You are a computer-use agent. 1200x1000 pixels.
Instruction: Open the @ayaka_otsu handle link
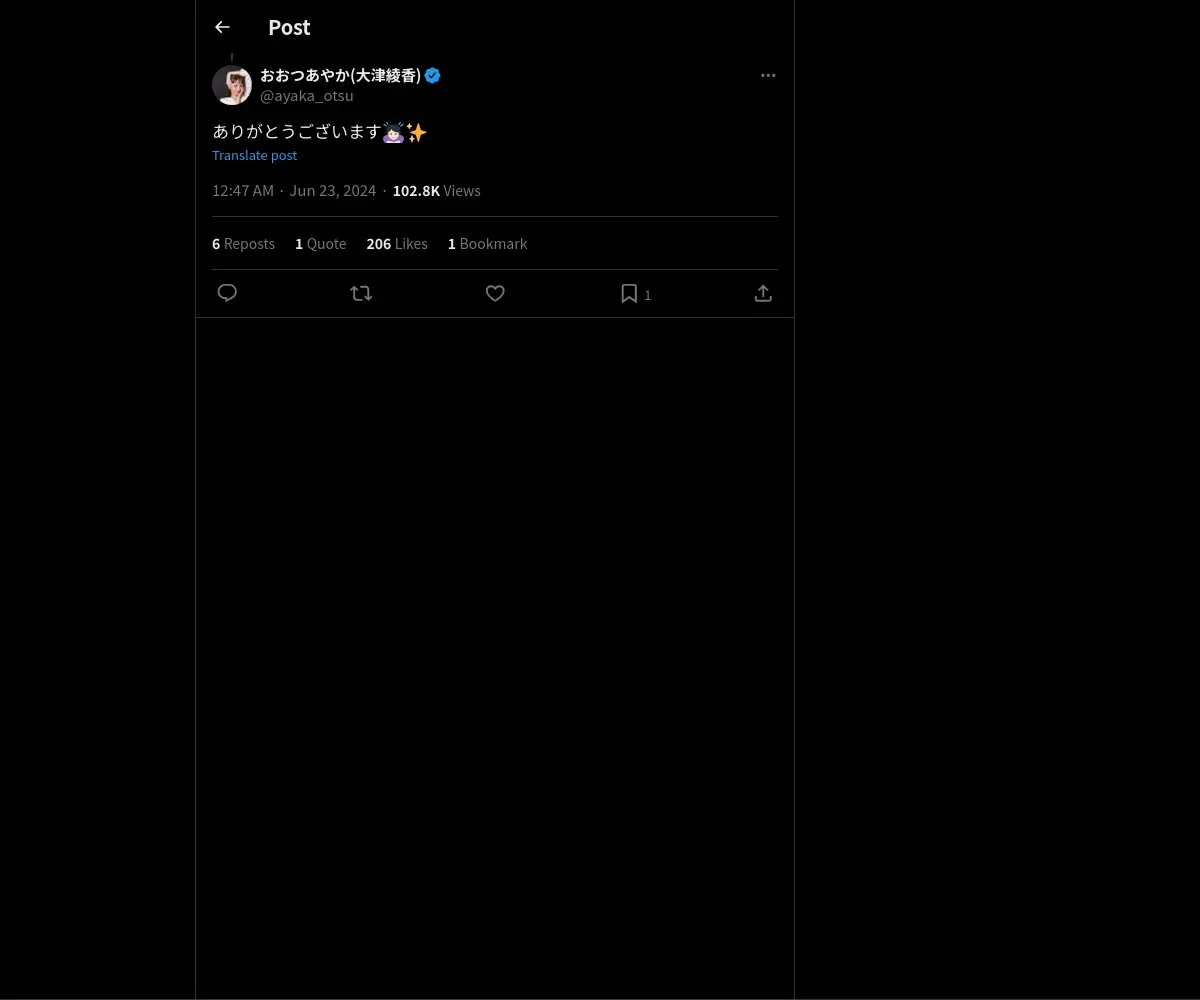click(x=307, y=96)
